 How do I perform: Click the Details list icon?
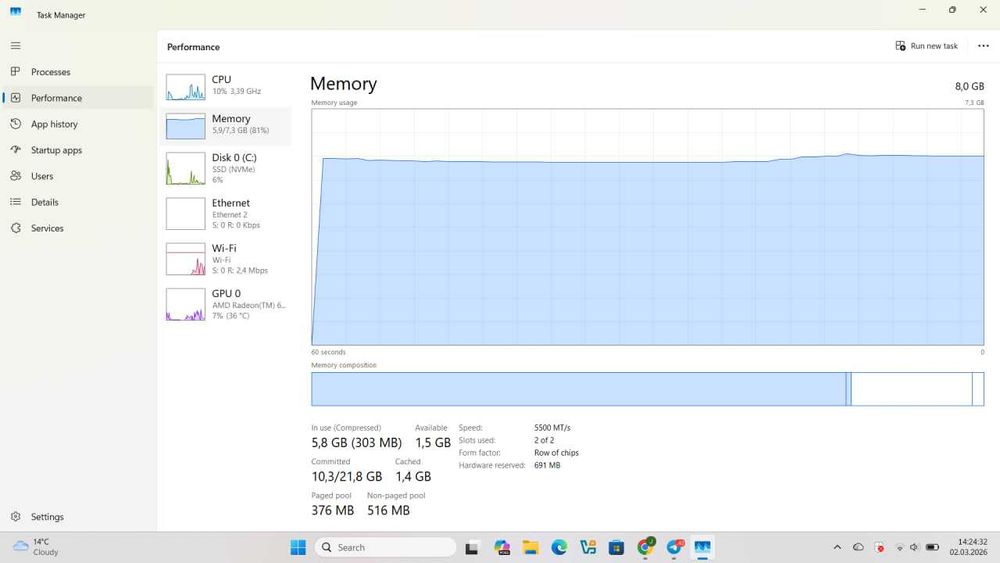15,201
